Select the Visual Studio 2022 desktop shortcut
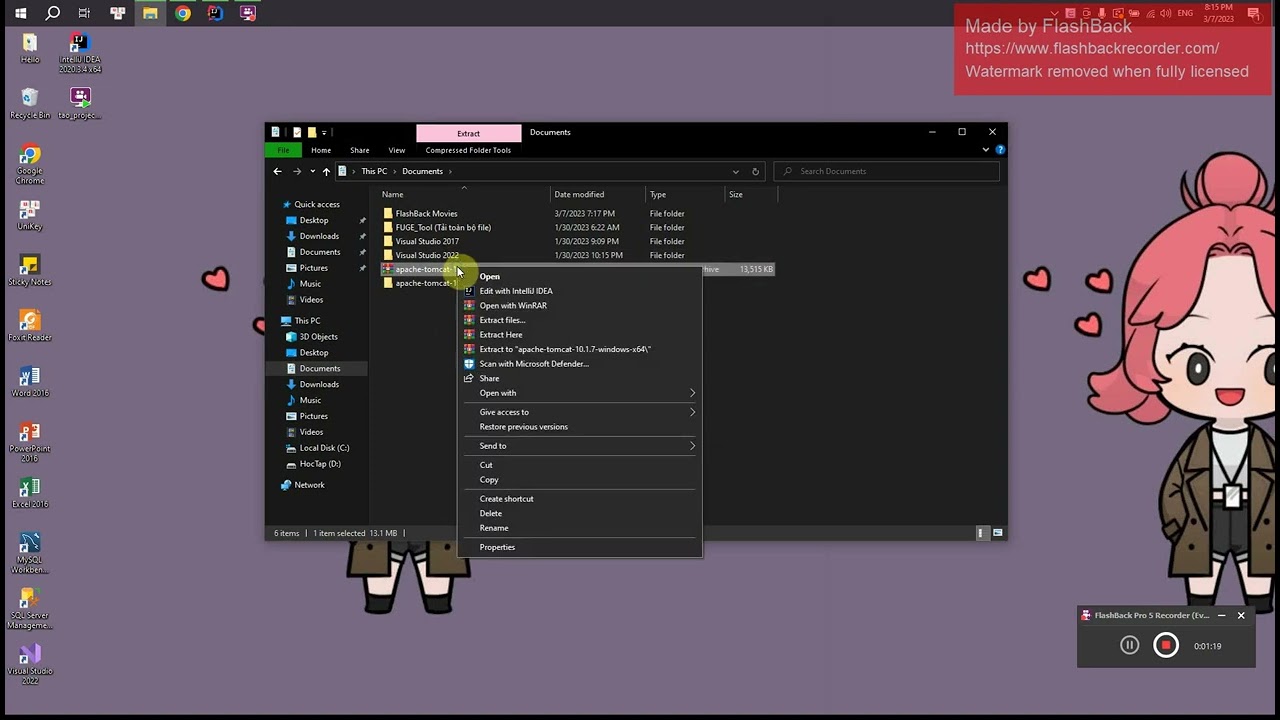Screen dimensions: 1280x720 tap(30, 664)
